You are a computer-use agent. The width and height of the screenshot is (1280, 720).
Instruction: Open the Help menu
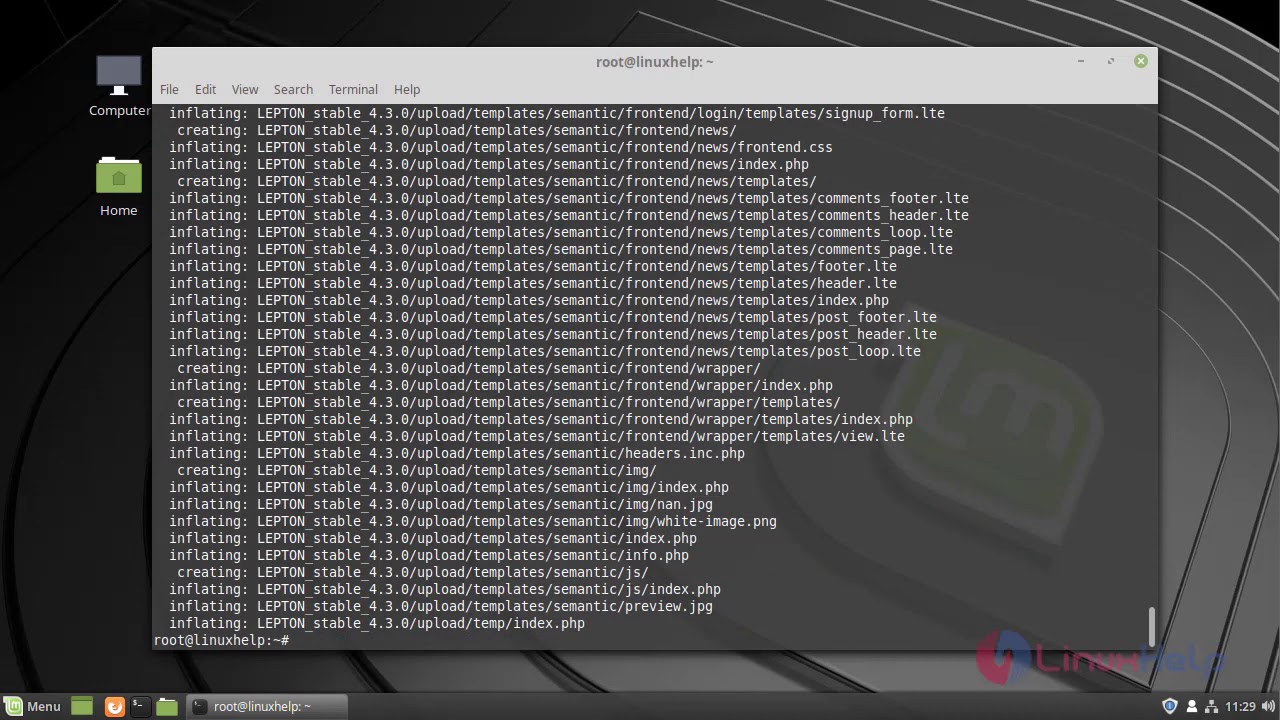(407, 89)
